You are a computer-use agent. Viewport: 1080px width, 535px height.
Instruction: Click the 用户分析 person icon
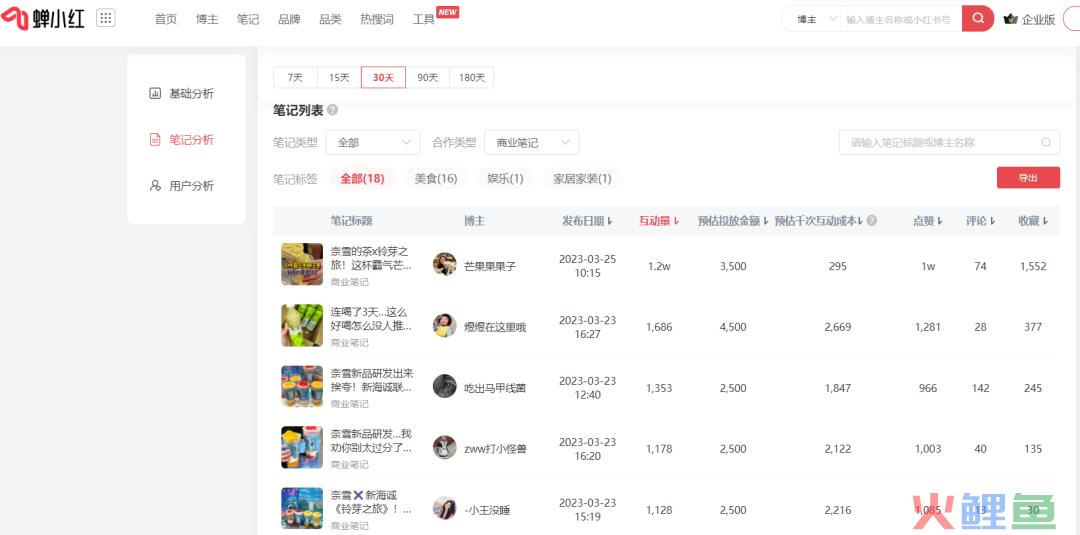(x=155, y=185)
